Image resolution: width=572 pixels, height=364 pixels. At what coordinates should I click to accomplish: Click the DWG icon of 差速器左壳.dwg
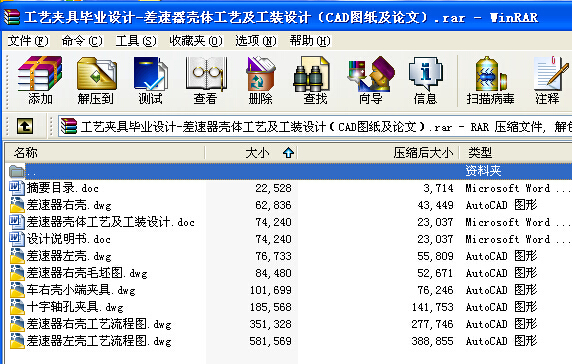click(x=17, y=256)
